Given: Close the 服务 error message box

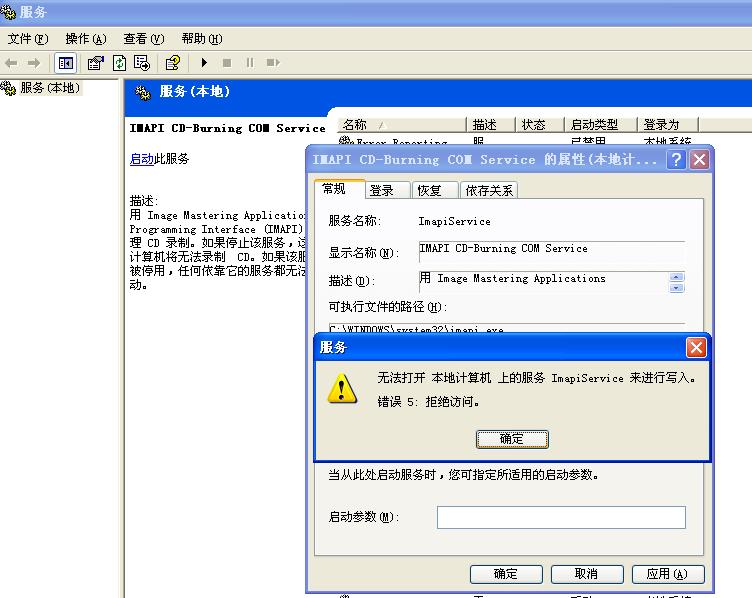Looking at the screenshot, I should [696, 348].
